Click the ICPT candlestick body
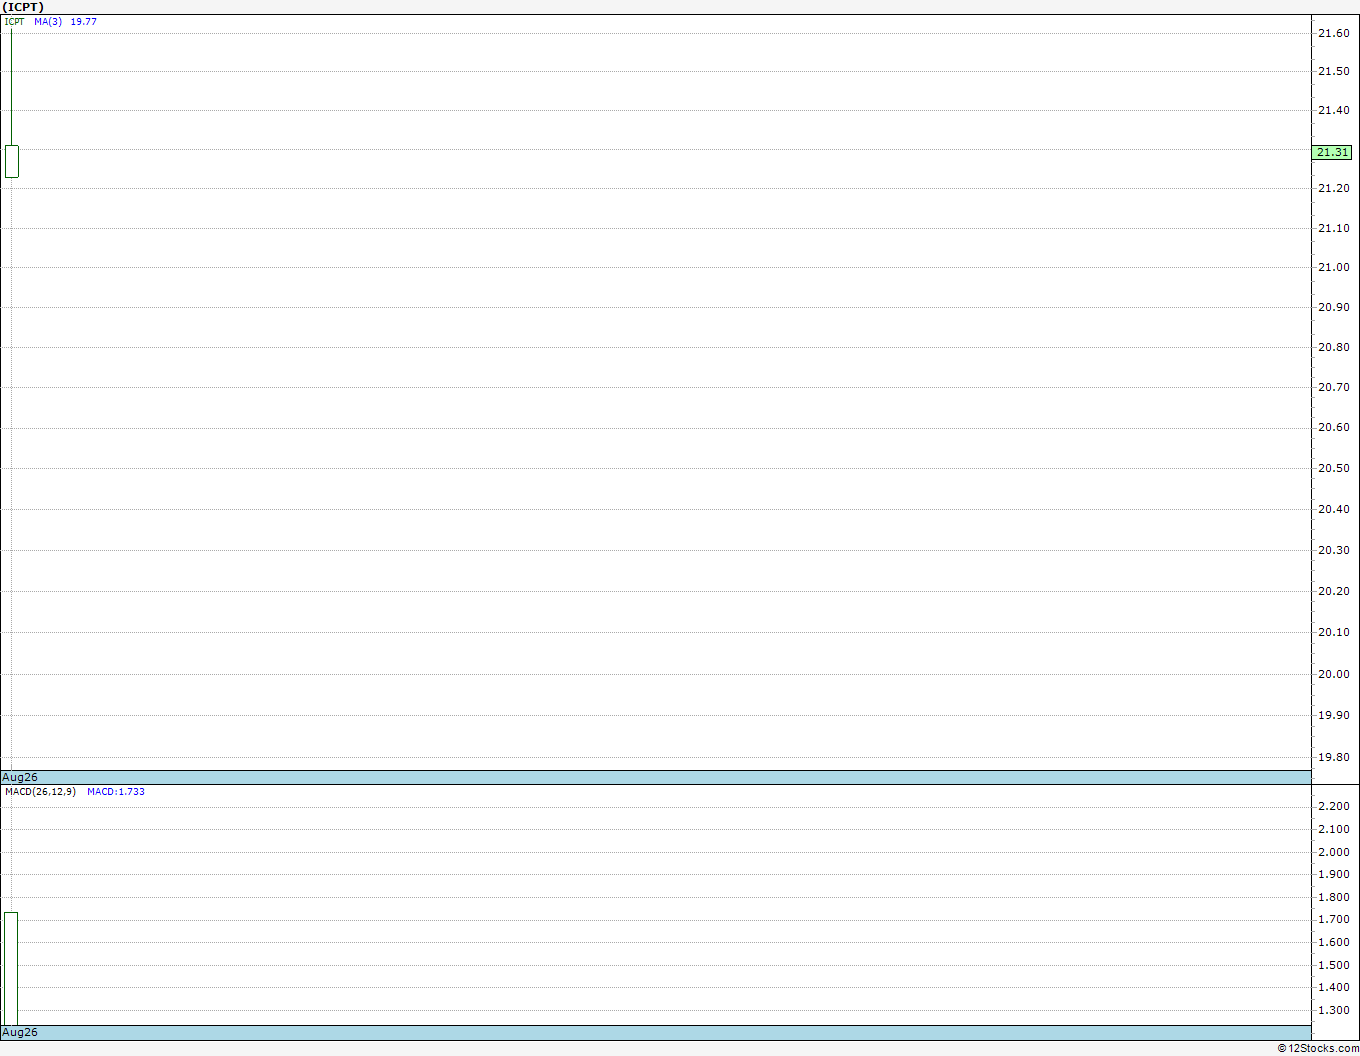The height and width of the screenshot is (1056, 1360). click(12, 161)
